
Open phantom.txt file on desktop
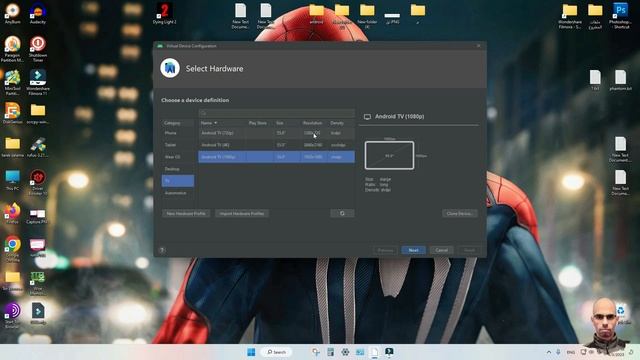[x=620, y=80]
